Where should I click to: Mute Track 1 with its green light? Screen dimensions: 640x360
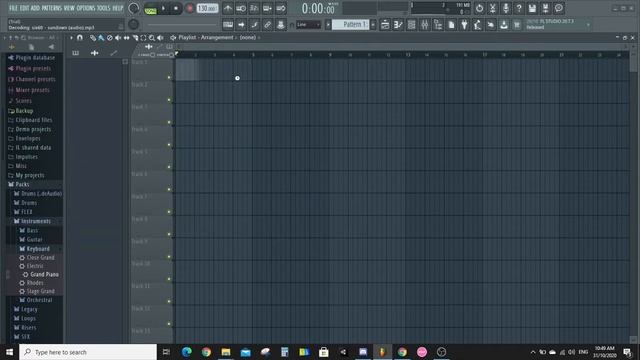coord(169,78)
